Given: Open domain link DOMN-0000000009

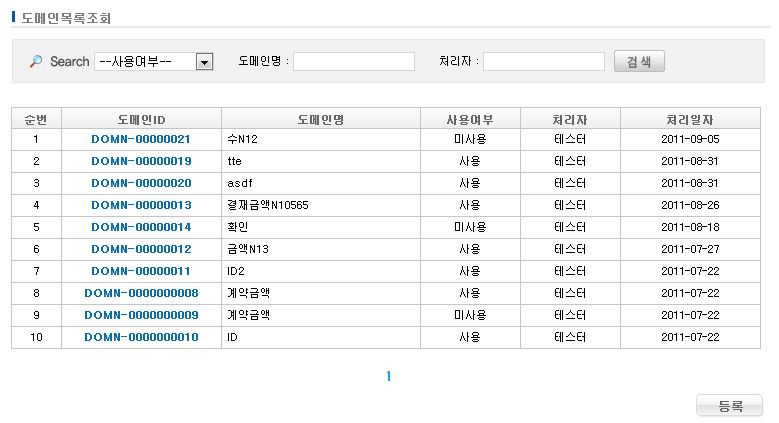Looking at the screenshot, I should click(141, 315).
